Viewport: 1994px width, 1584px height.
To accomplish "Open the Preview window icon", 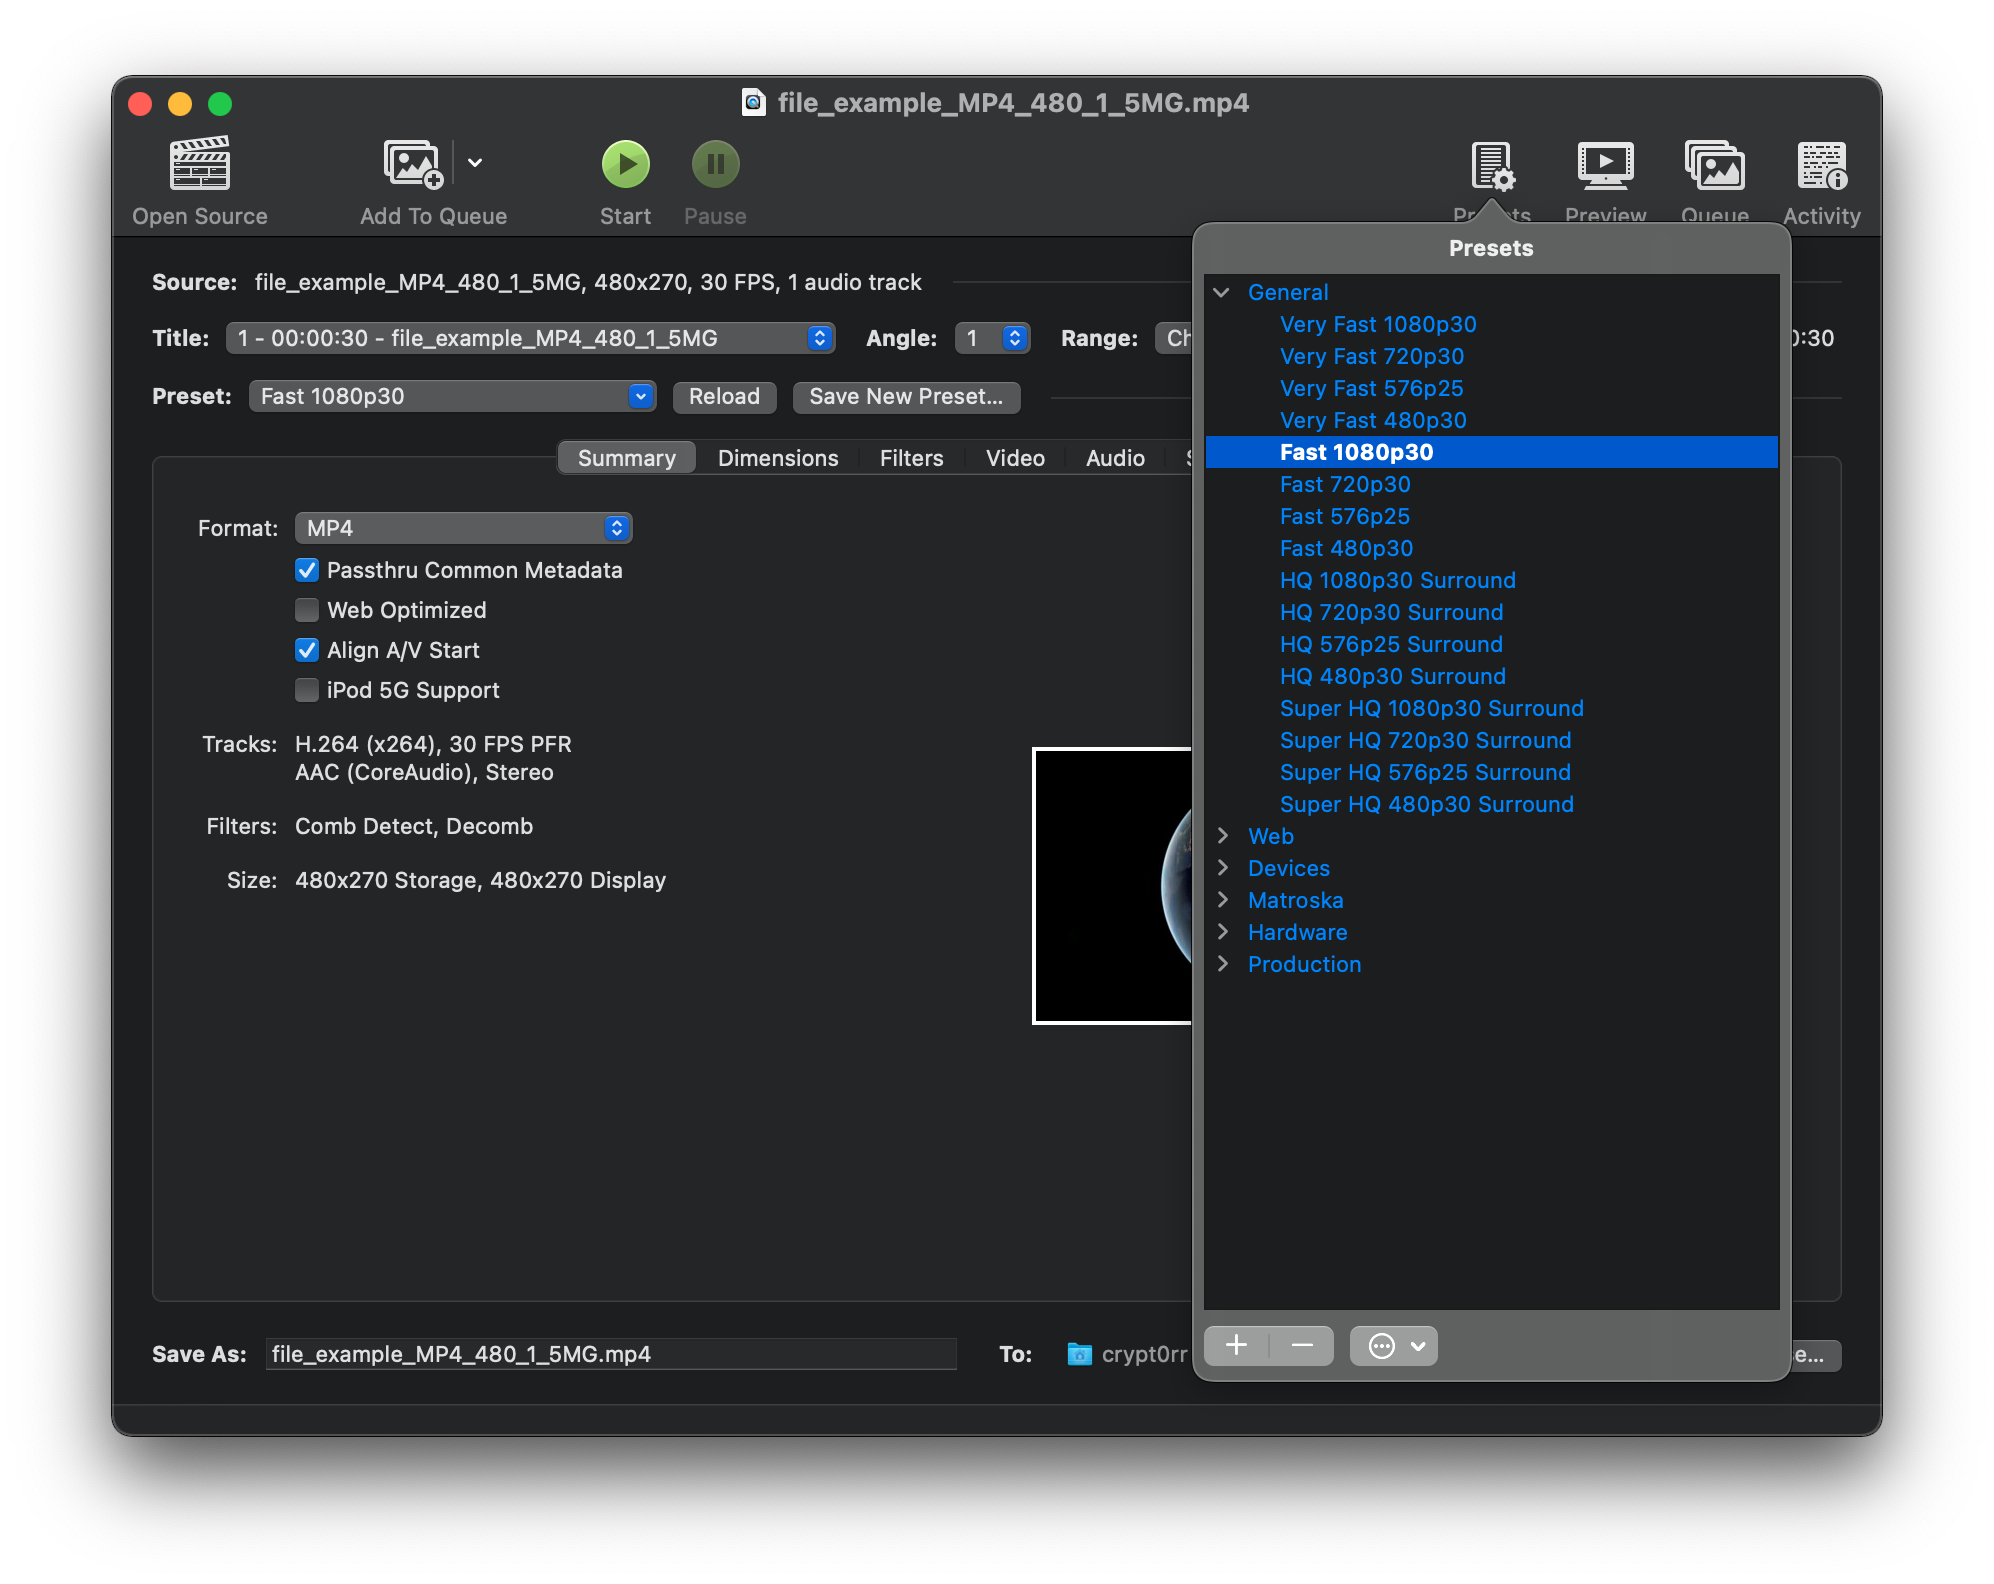I will (x=1606, y=166).
